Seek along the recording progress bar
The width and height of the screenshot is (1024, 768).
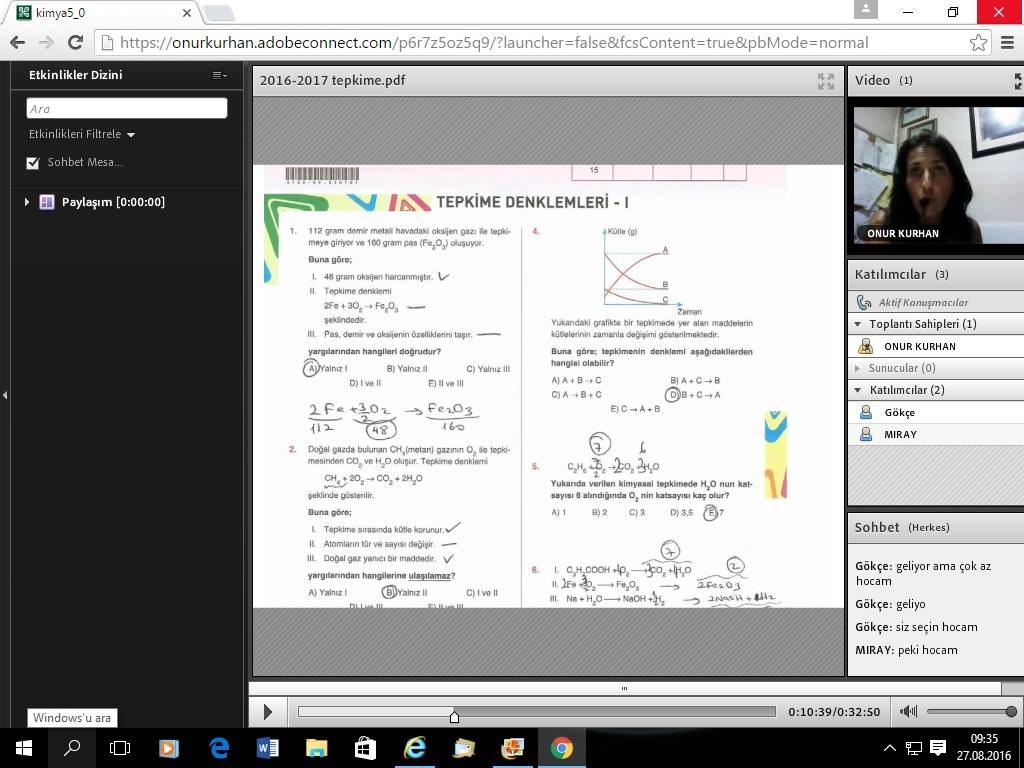coord(537,711)
